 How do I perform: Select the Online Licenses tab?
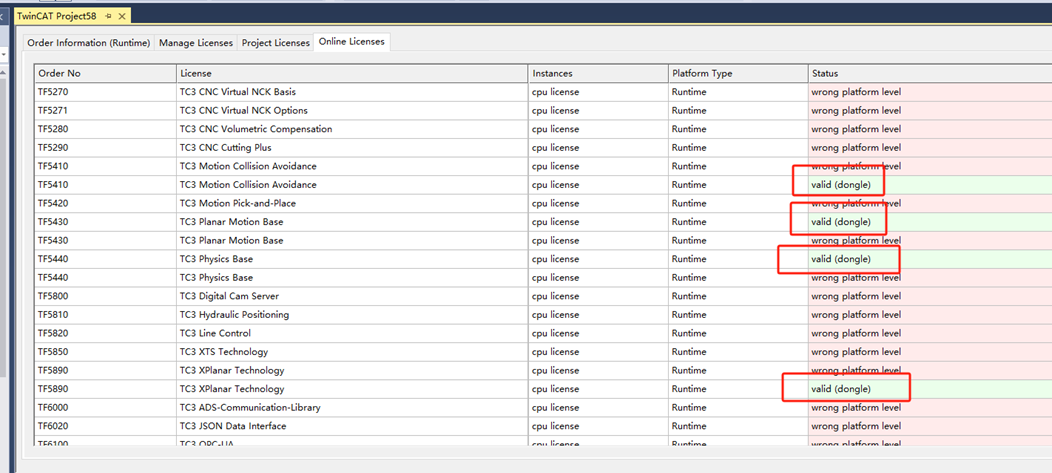pyautogui.click(x=352, y=42)
